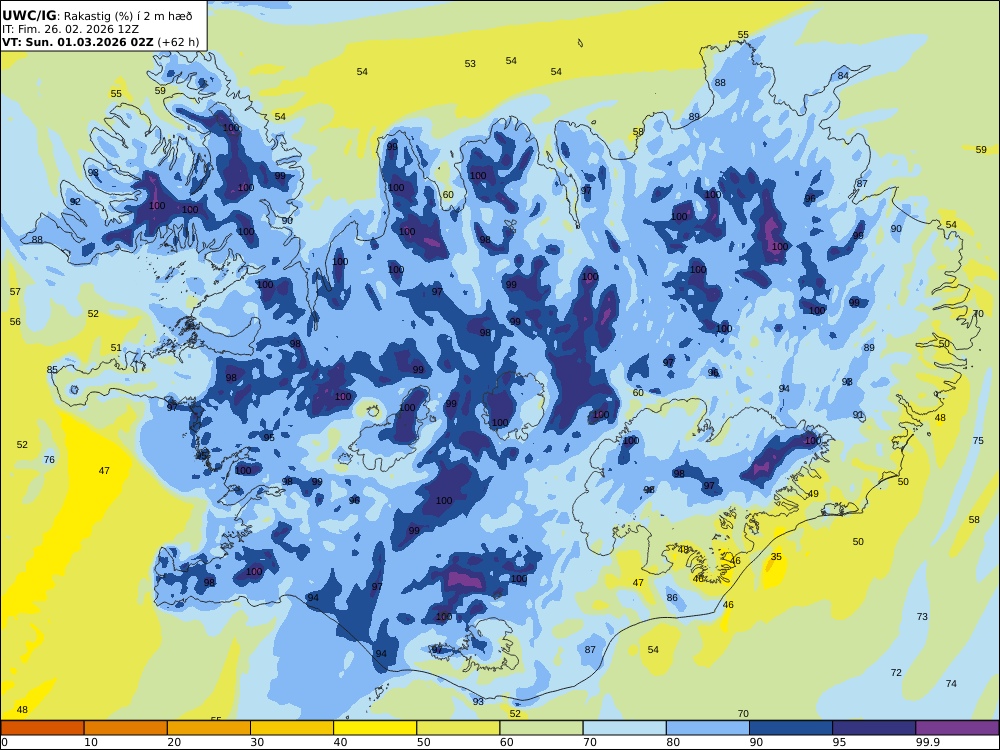This screenshot has height=750, width=1000.
Task: Pick the 60–70 light green legend swatch
Action: (x=541, y=728)
